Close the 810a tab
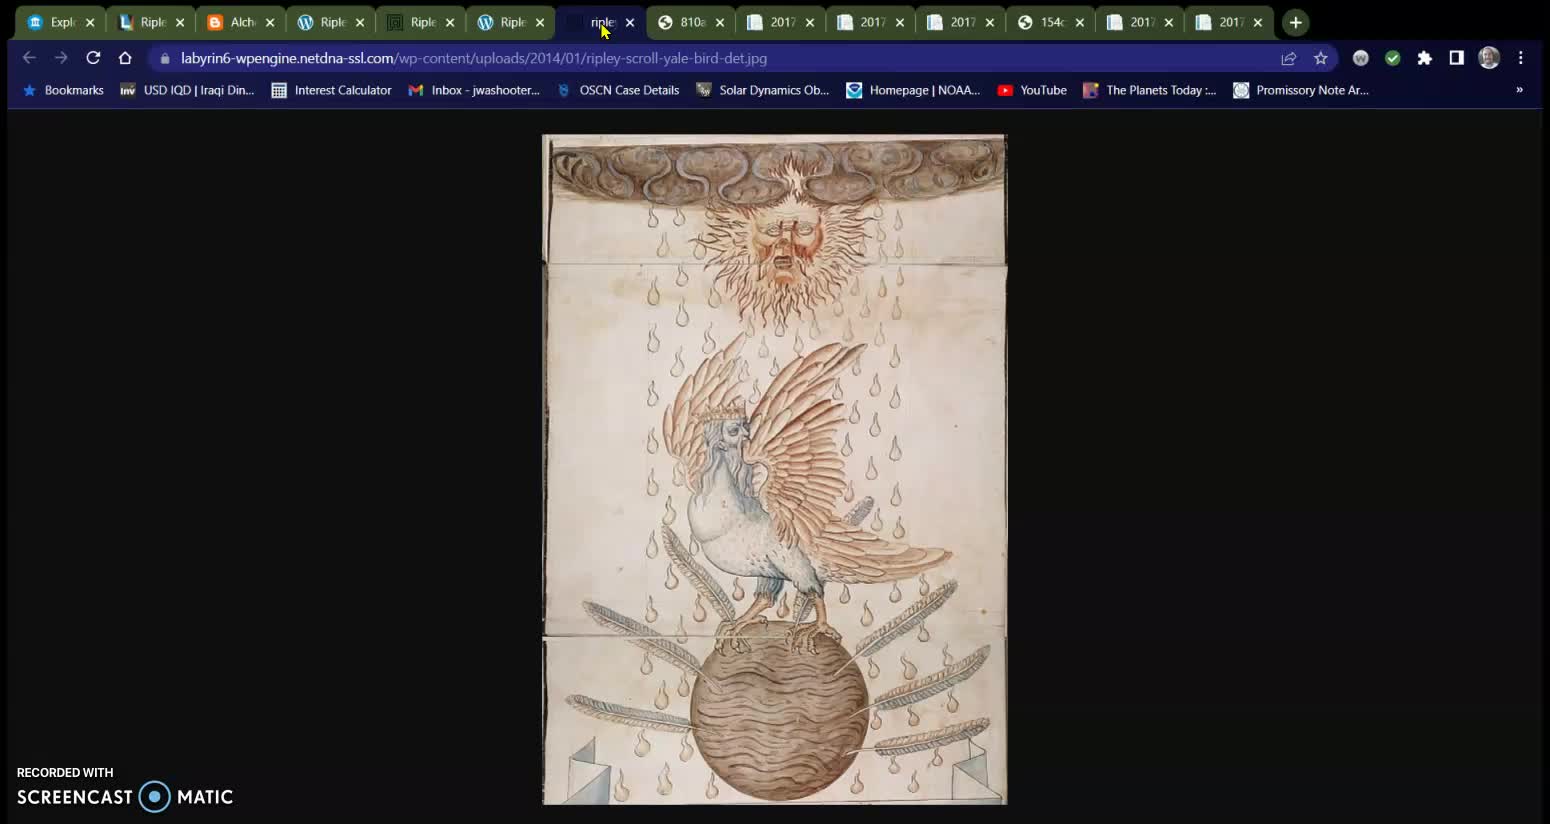The width and height of the screenshot is (1550, 824). [720, 22]
